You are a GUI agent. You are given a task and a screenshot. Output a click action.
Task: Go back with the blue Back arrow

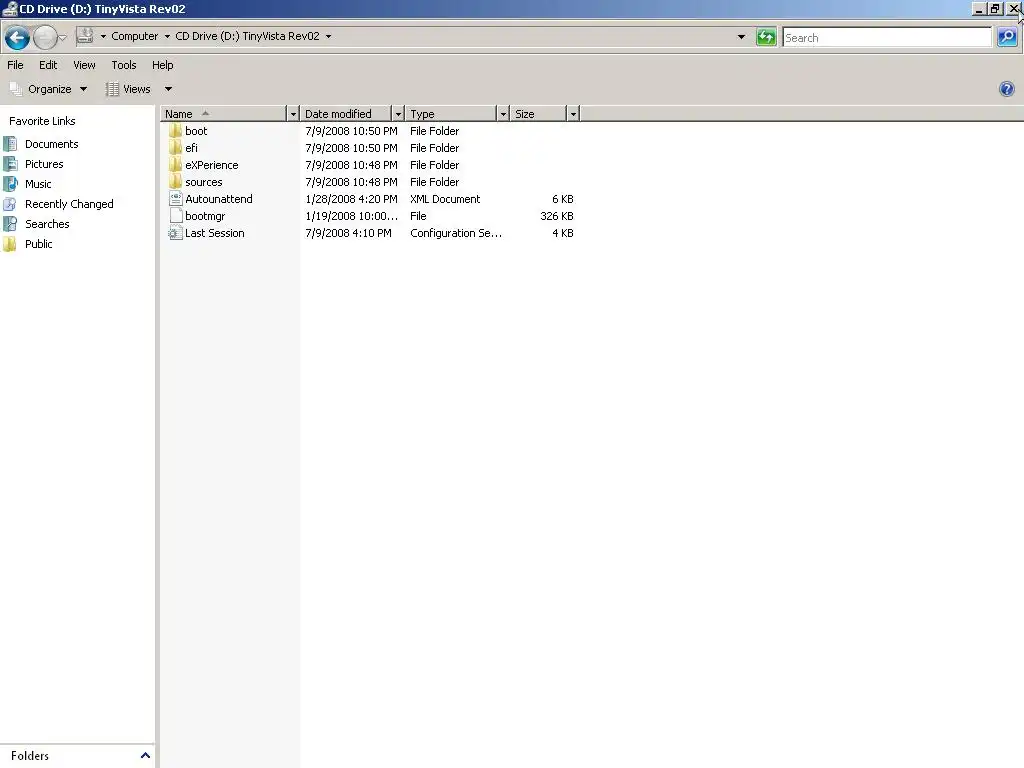[17, 37]
